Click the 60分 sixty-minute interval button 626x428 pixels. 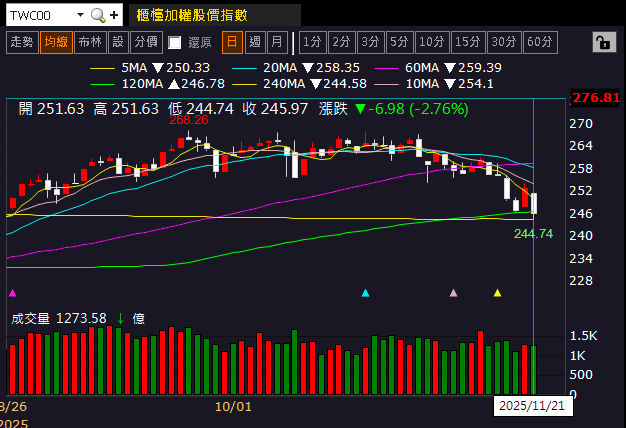click(x=540, y=42)
